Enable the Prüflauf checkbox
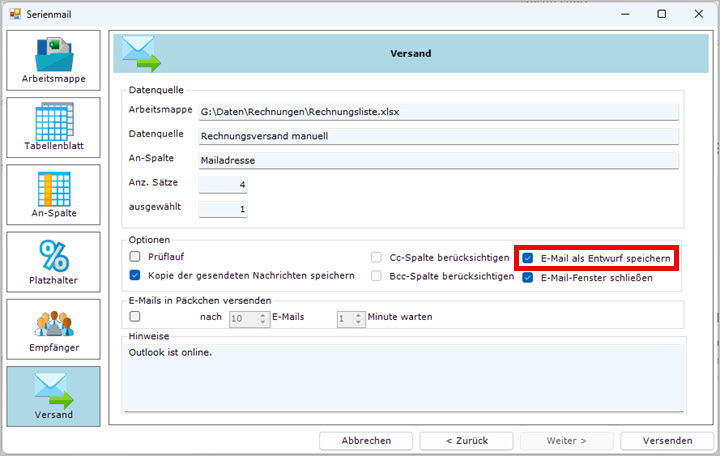The height and width of the screenshot is (456, 720). pos(135,257)
